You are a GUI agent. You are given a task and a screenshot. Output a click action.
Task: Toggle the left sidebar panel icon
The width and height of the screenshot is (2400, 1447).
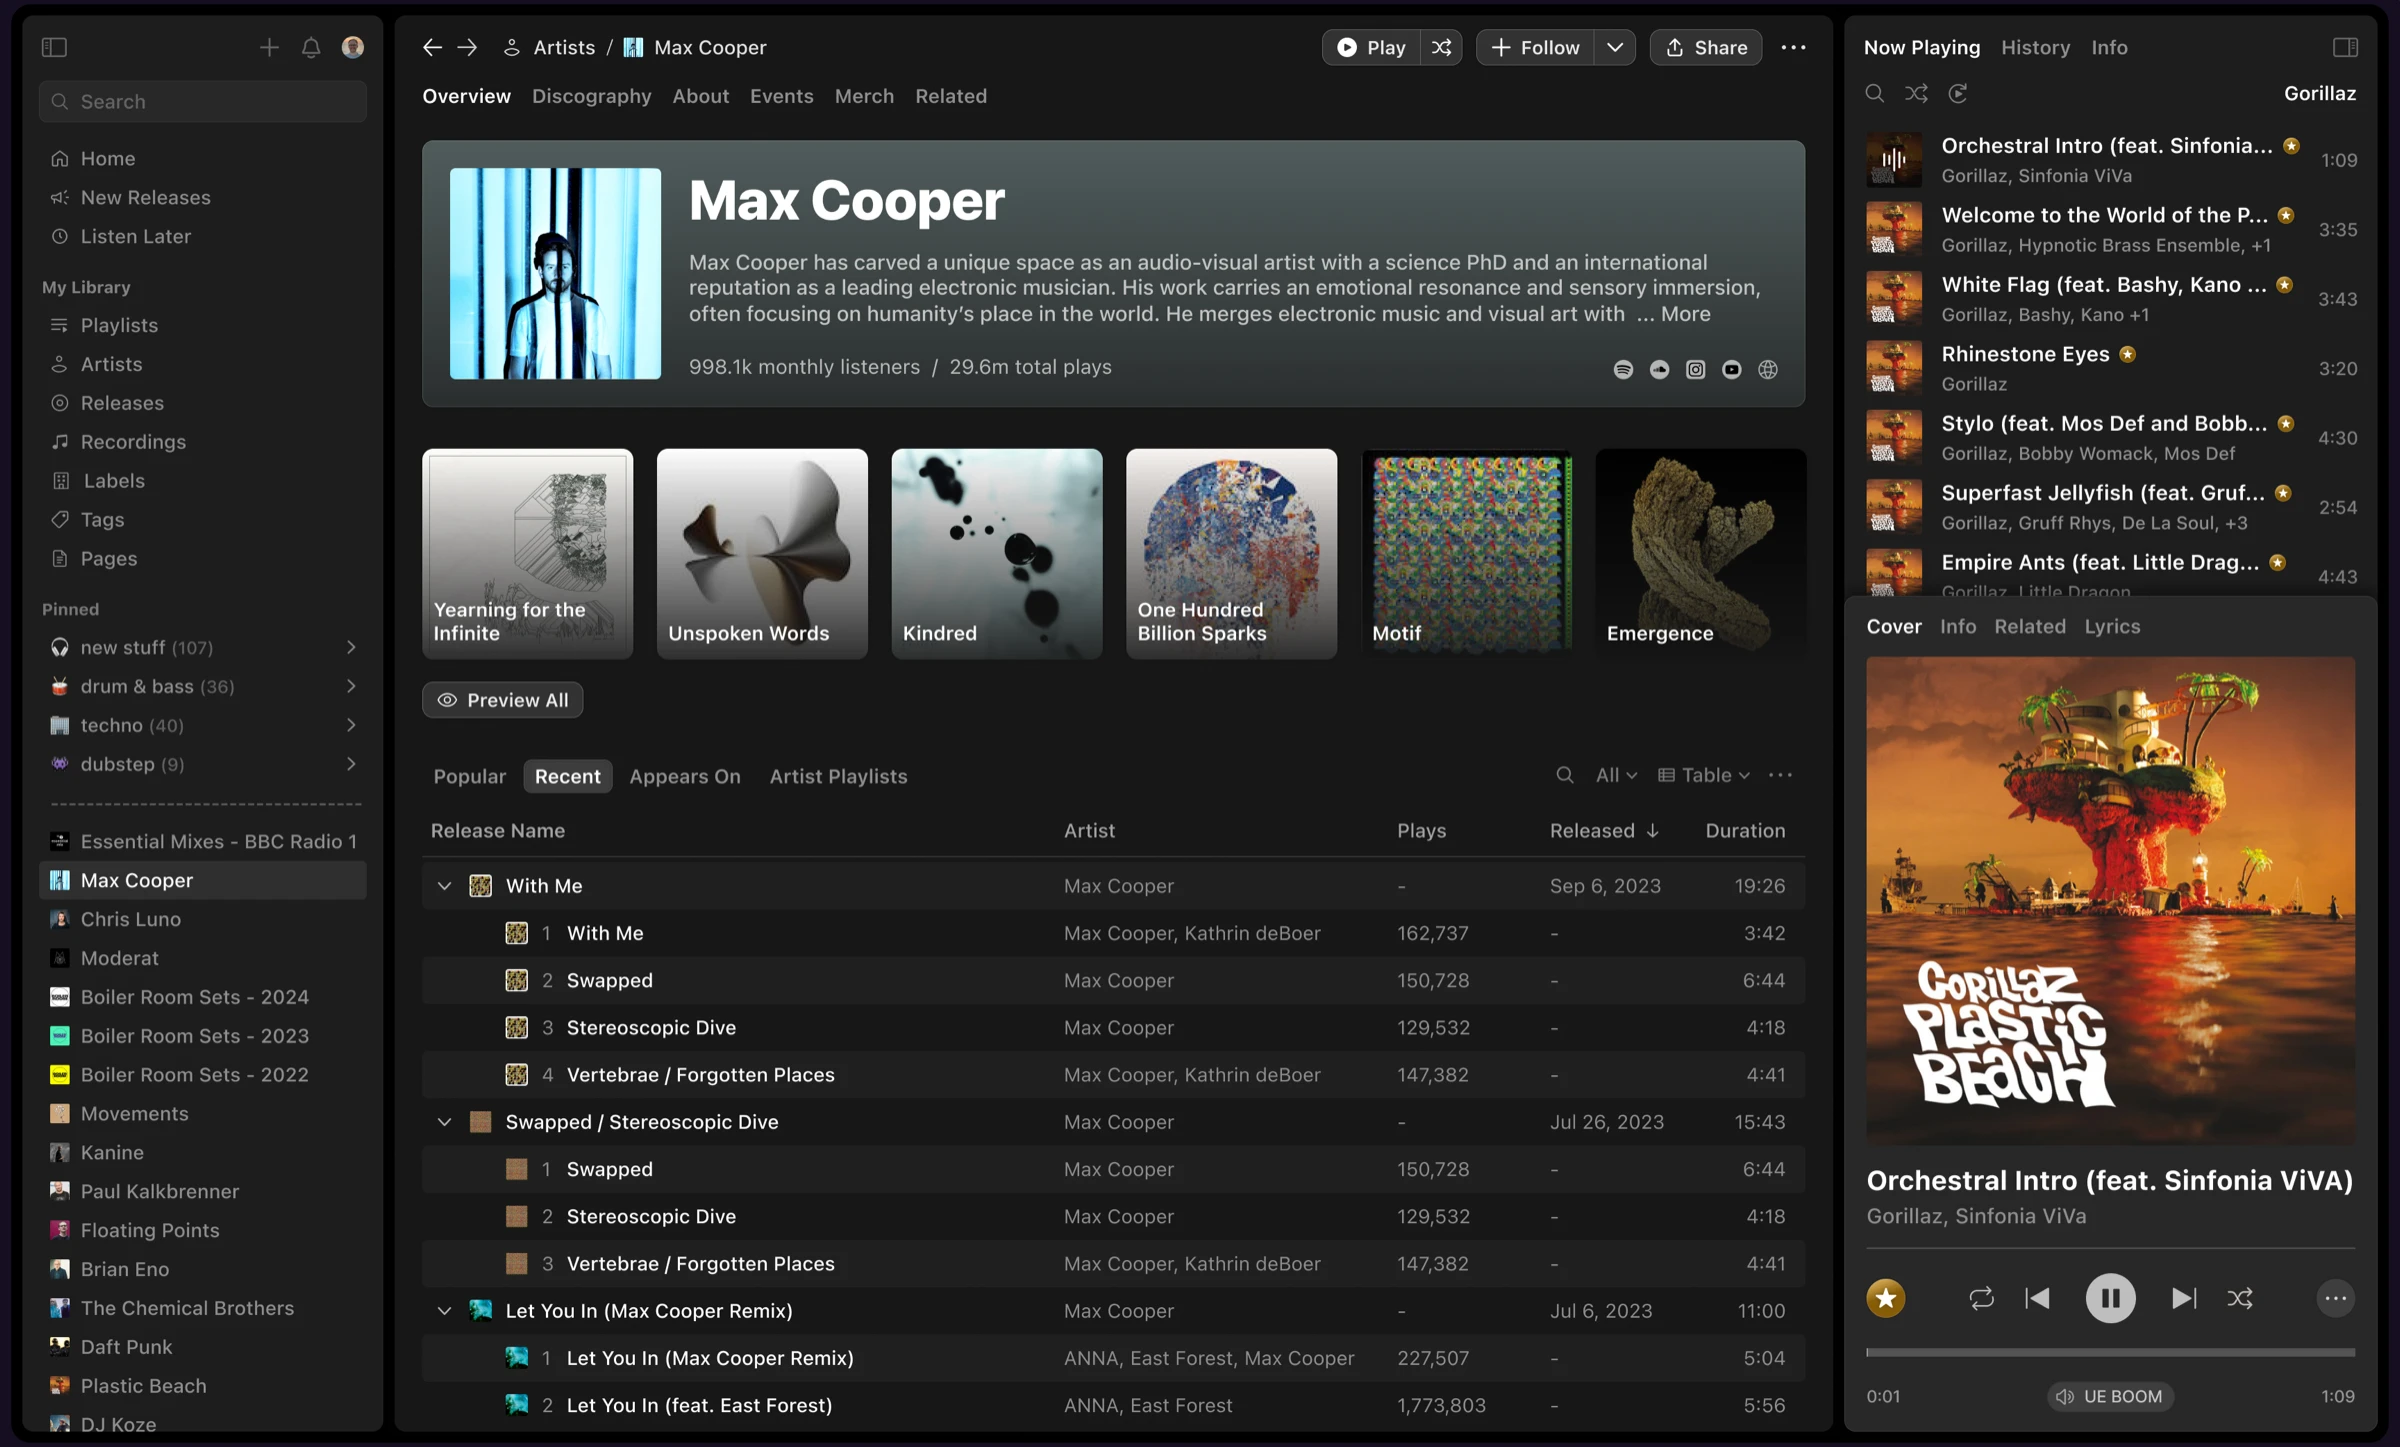point(54,47)
